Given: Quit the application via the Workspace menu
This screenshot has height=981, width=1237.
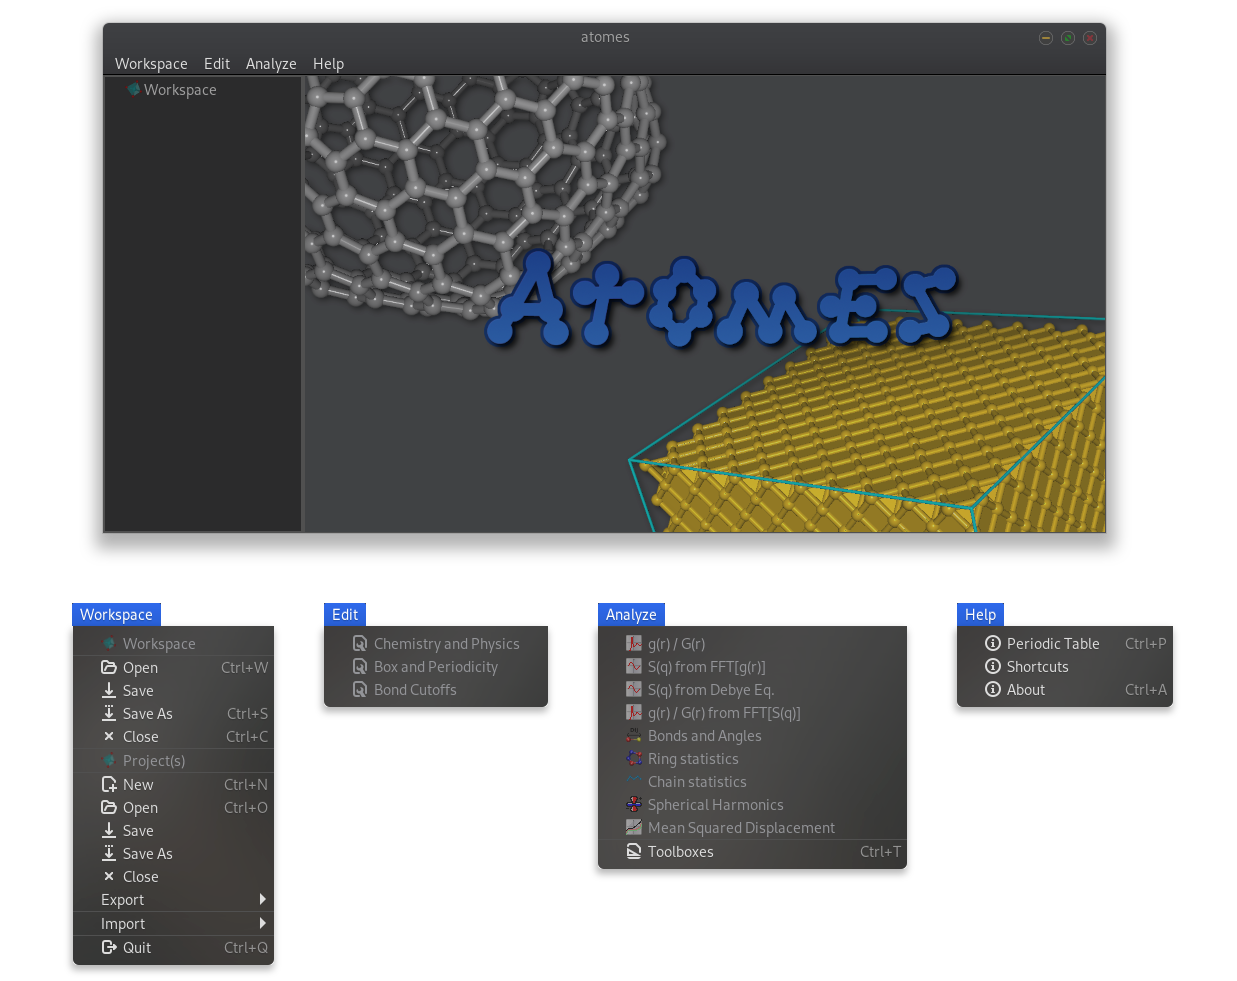Looking at the screenshot, I should 137,948.
